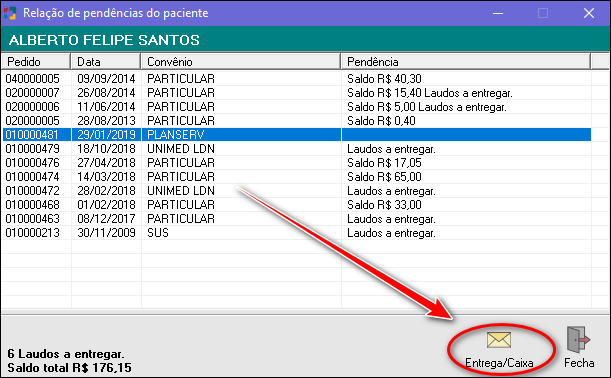611x378 pixels.
Task: Click date 11/06/2014 cell
Action: click(x=106, y=107)
